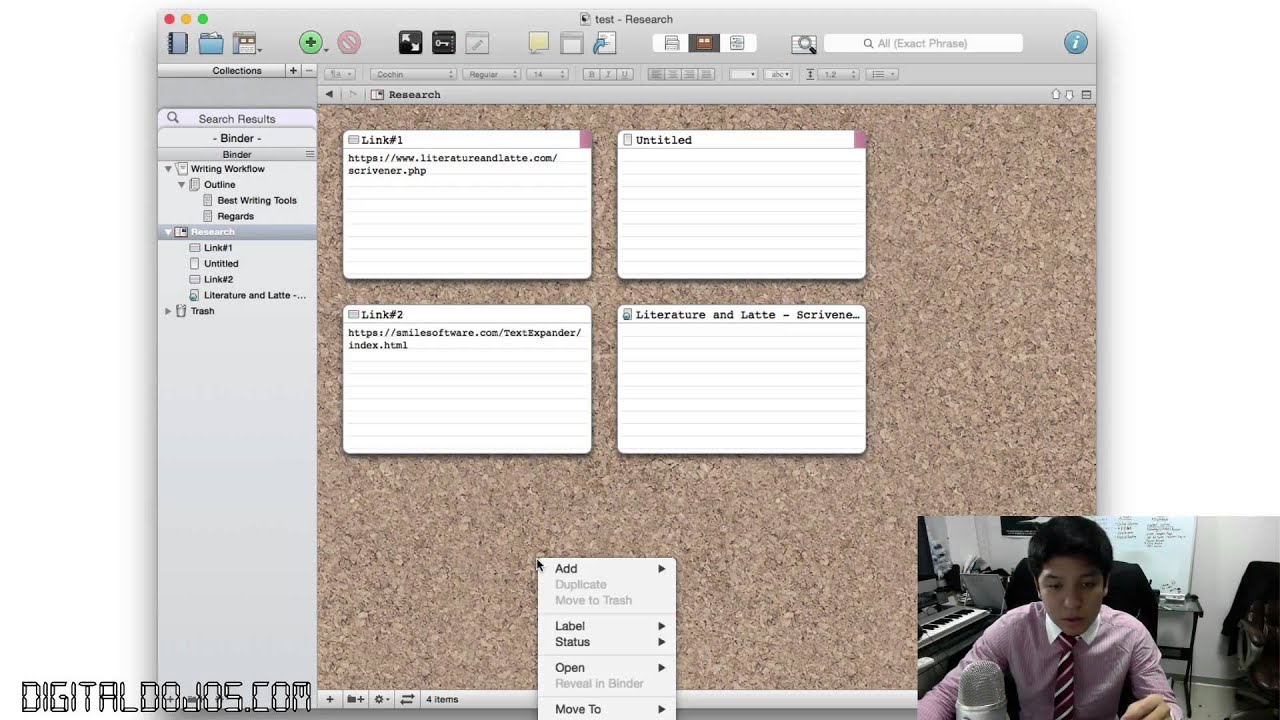Viewport: 1280px width, 720px height.
Task: Open the Search Results collection tab
Action: click(x=237, y=118)
